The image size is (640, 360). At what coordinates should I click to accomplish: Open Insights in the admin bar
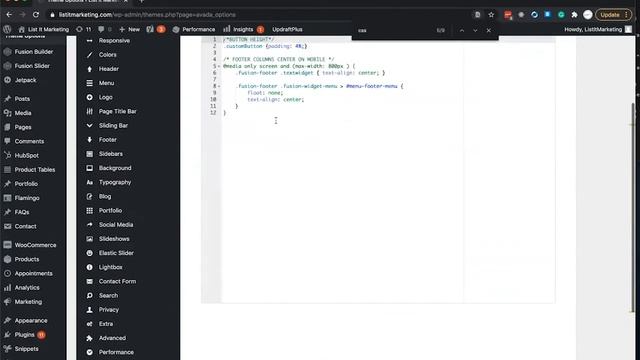point(244,29)
